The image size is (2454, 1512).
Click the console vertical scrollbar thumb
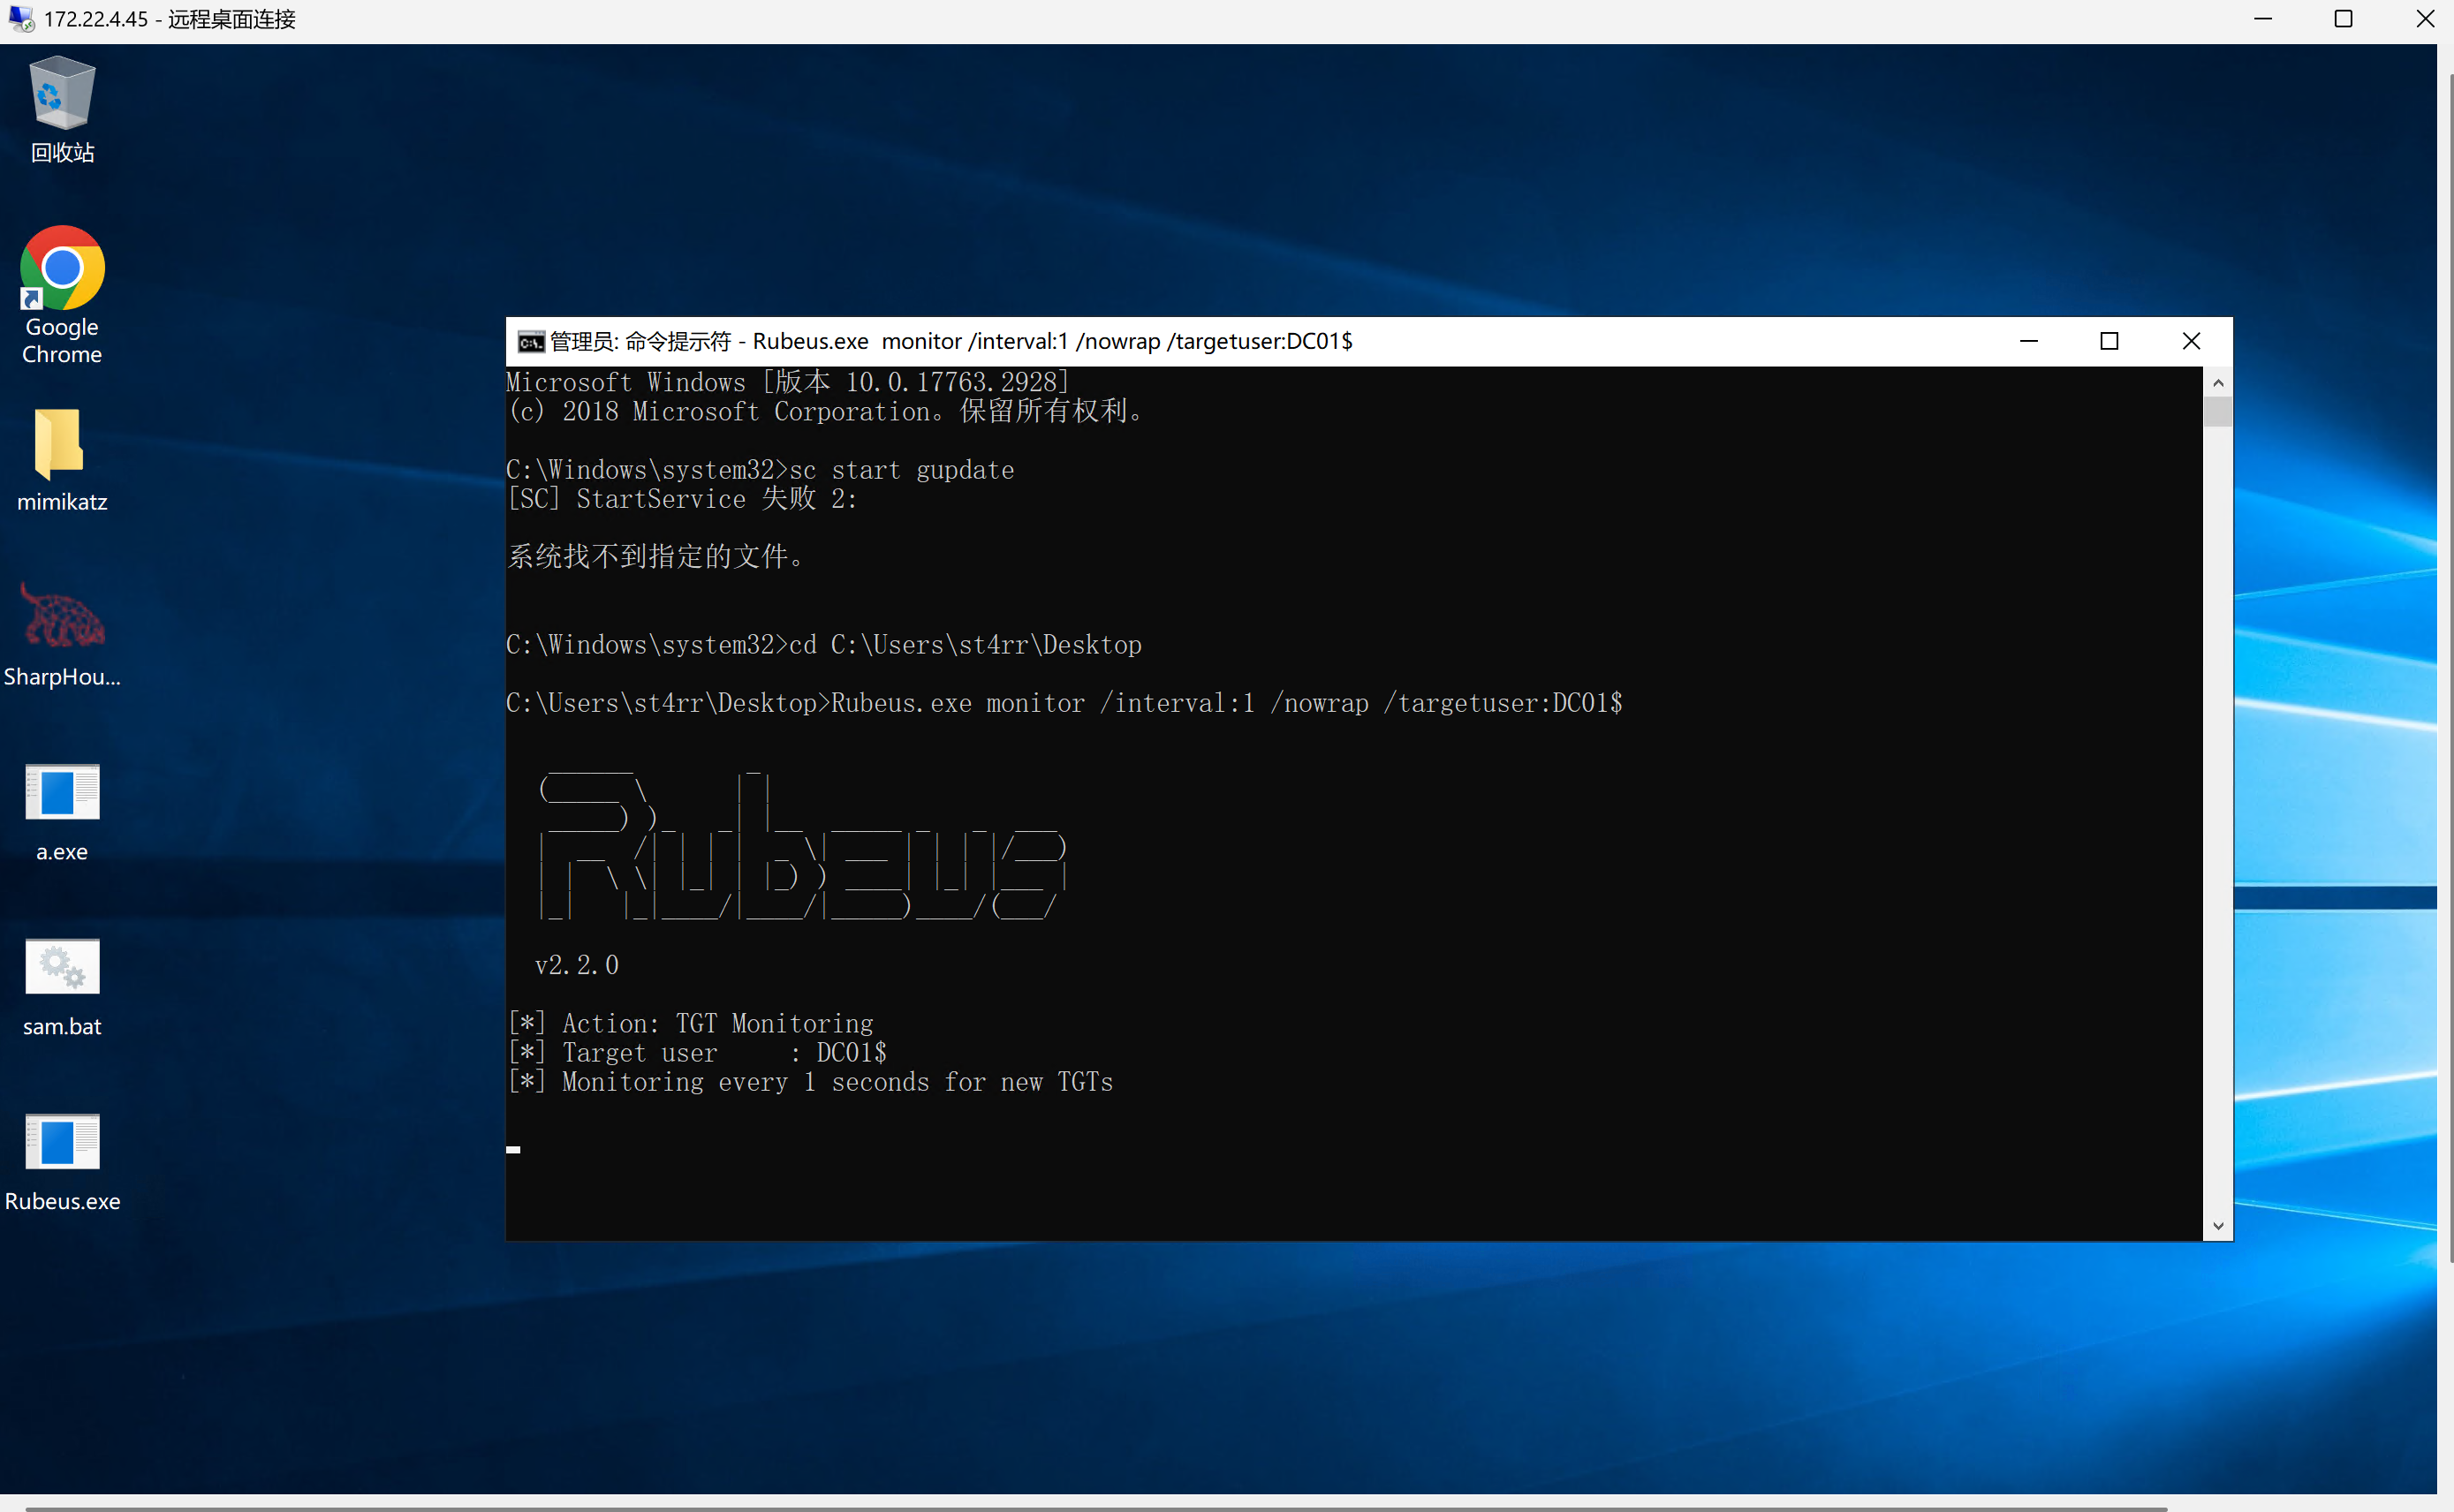click(2218, 412)
